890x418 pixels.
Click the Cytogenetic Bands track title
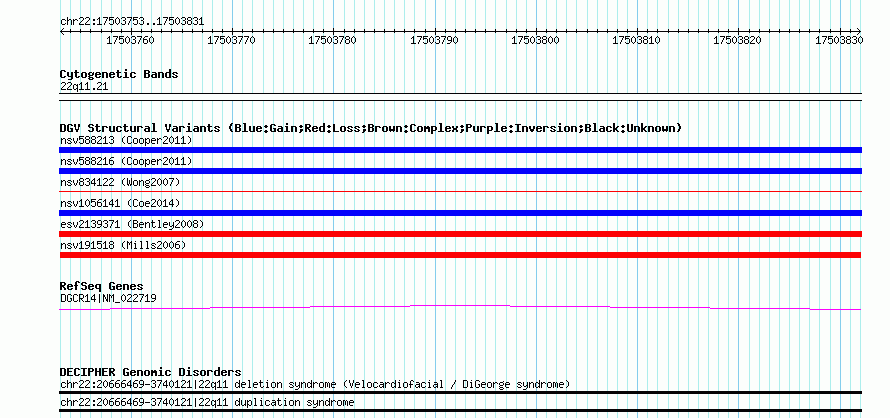click(119, 74)
